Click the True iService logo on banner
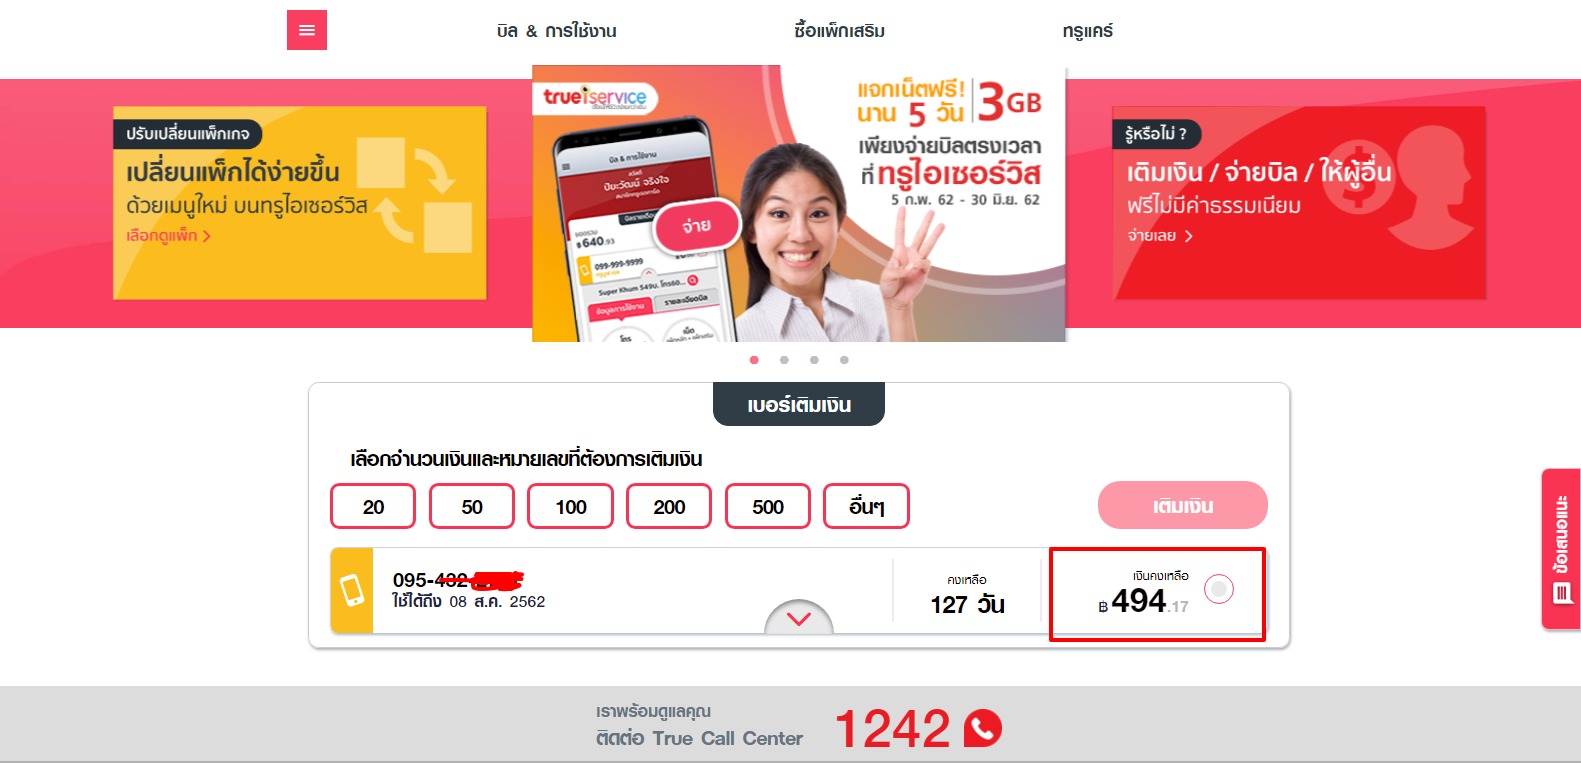Screen dimensions: 1581x763 pyautogui.click(x=595, y=97)
